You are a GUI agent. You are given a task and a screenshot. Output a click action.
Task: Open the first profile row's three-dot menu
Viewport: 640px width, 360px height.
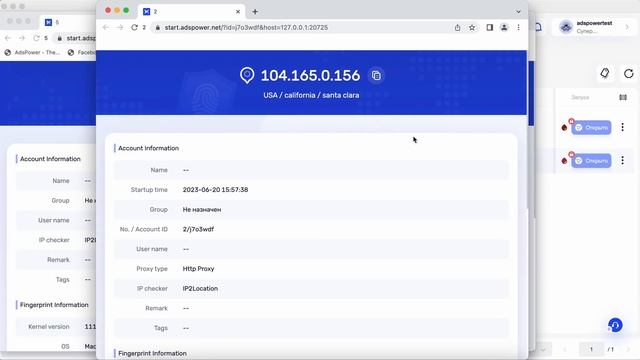pyautogui.click(x=622, y=127)
